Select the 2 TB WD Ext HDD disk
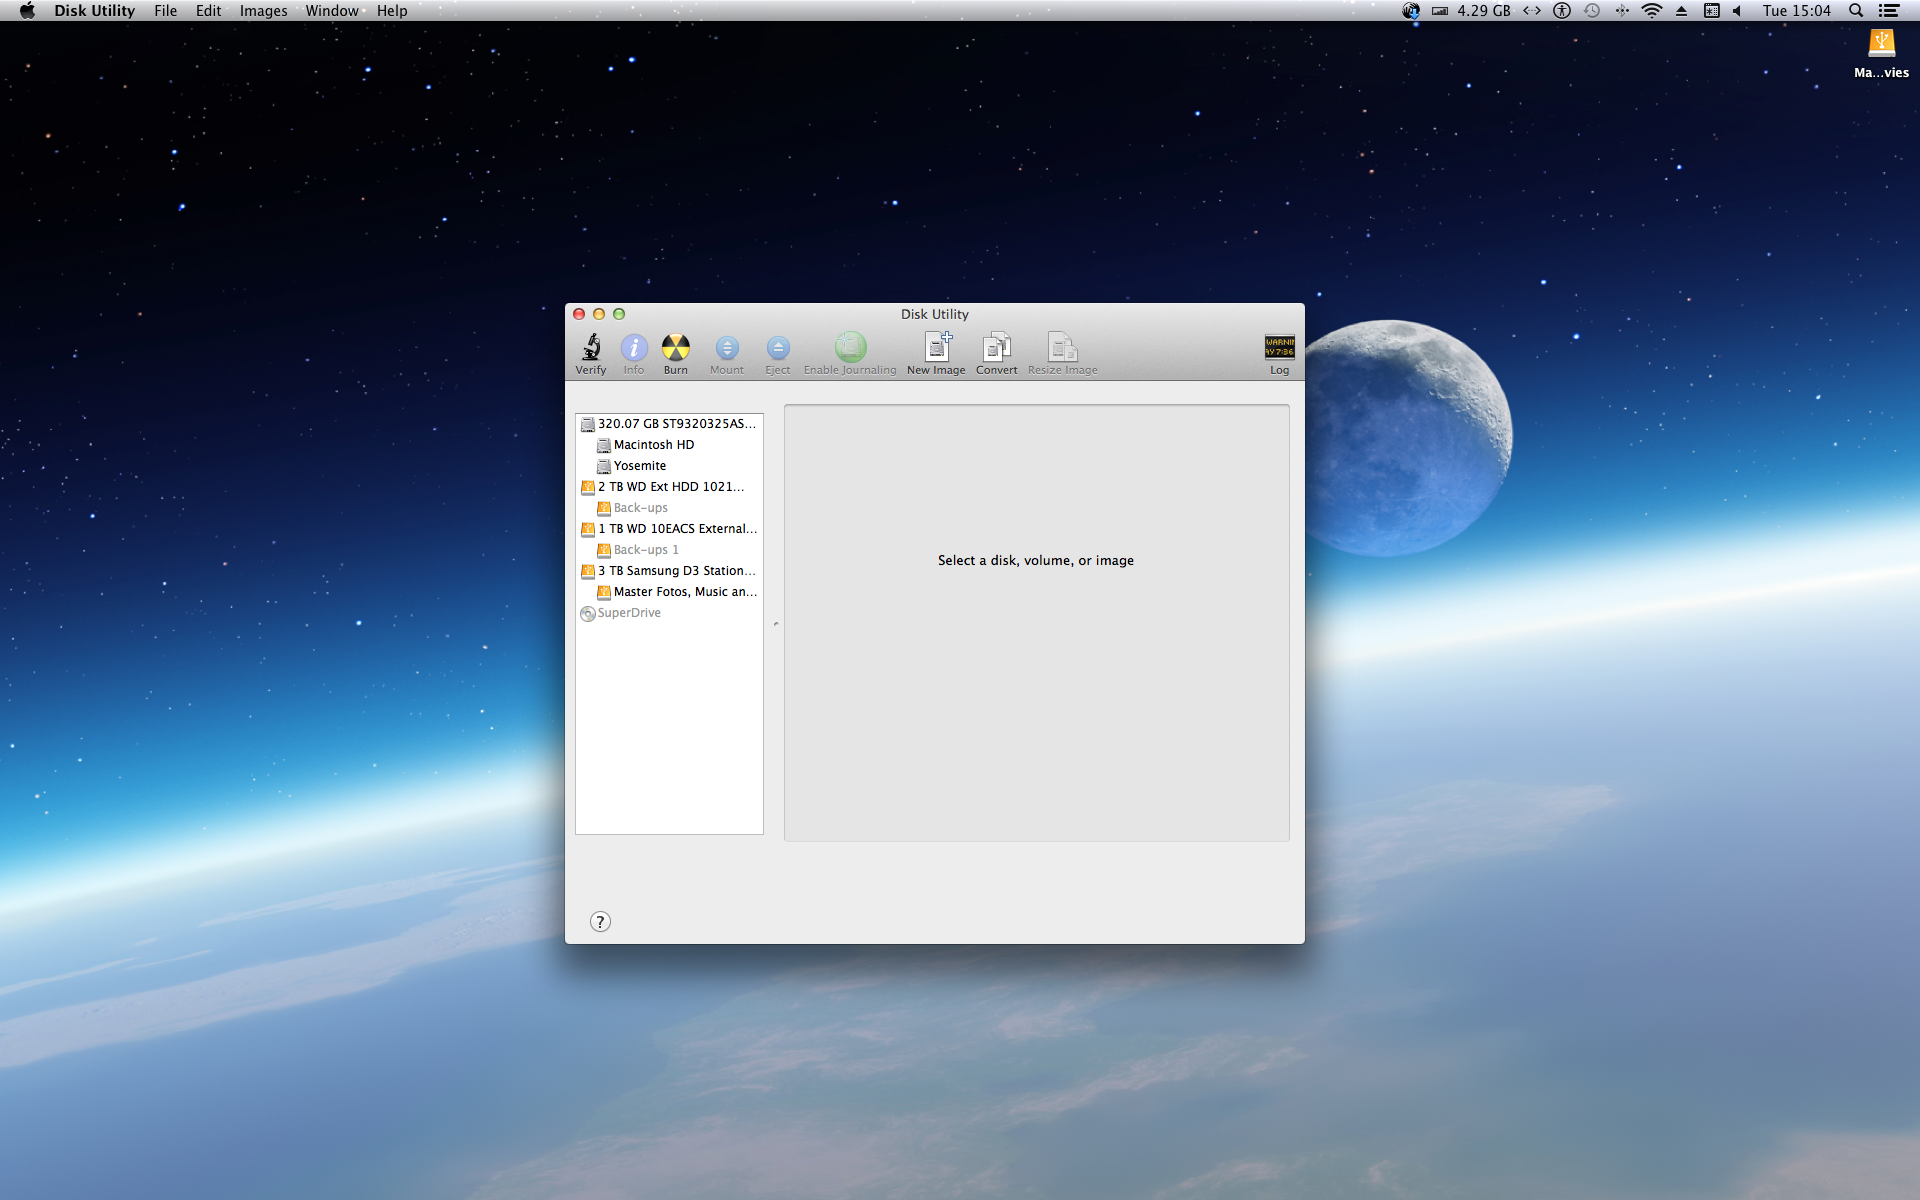 pyautogui.click(x=669, y=487)
